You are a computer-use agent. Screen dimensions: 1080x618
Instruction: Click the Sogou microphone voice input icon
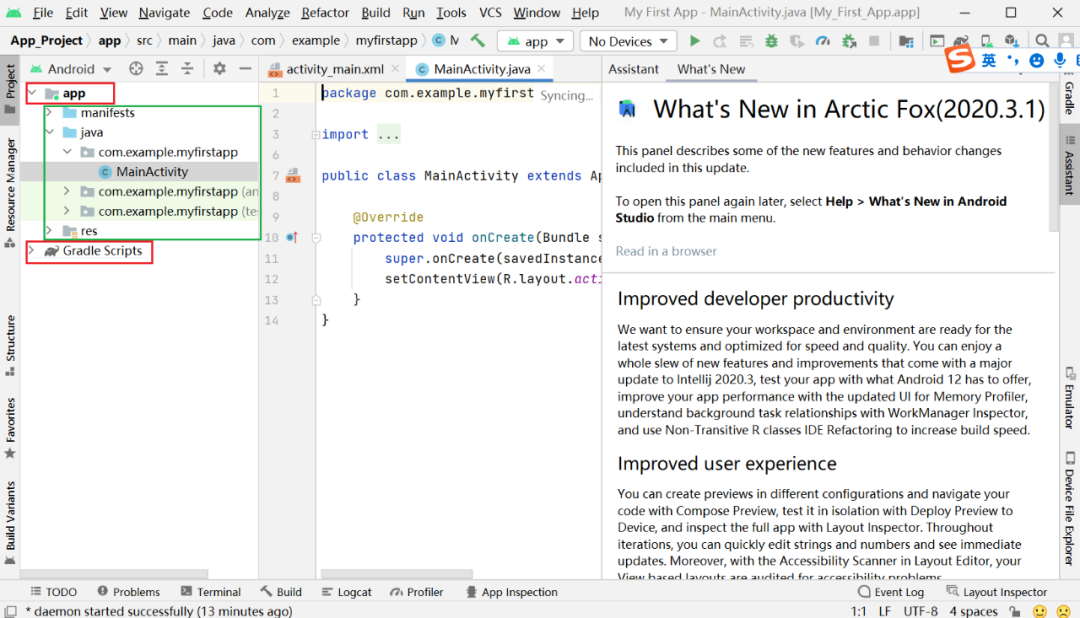tap(1060, 61)
